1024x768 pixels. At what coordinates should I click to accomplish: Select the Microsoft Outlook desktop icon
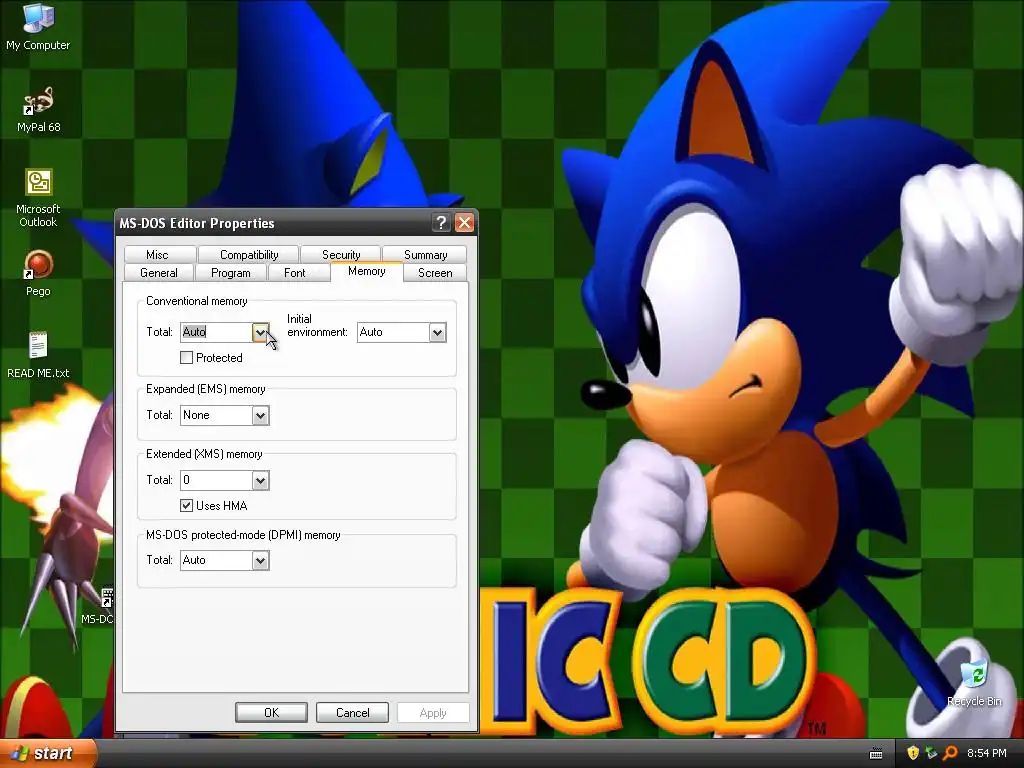click(38, 198)
